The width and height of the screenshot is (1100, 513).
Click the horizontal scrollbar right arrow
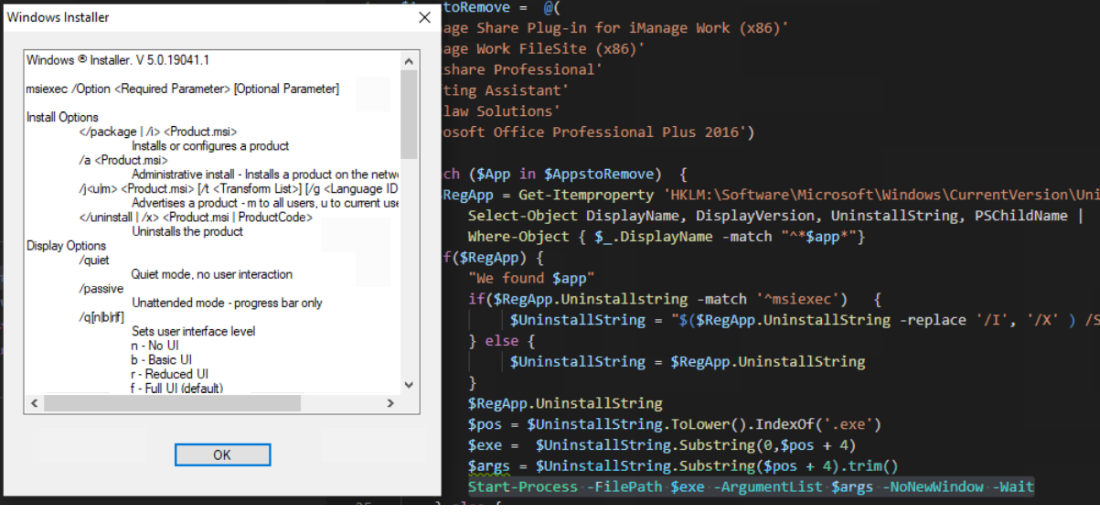[391, 403]
